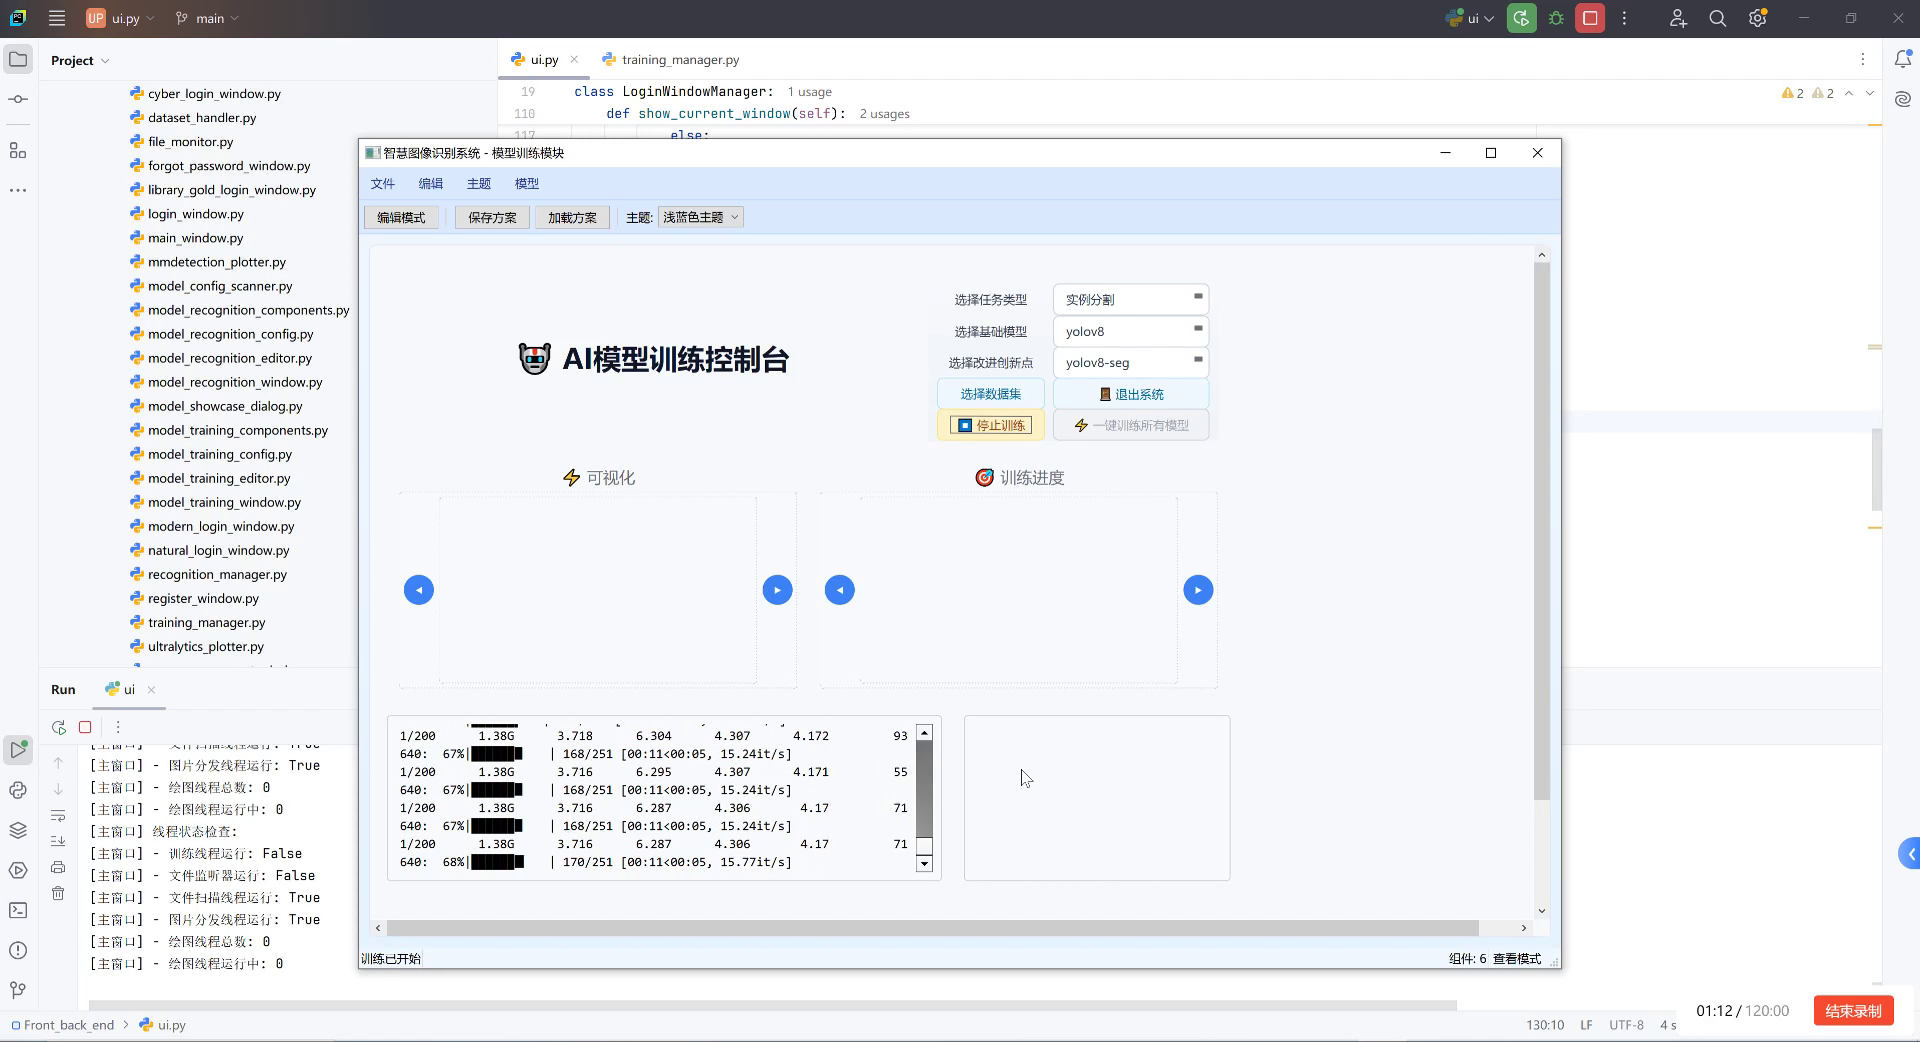Open Notifications bell icon
1920x1042 pixels.
1903,60
